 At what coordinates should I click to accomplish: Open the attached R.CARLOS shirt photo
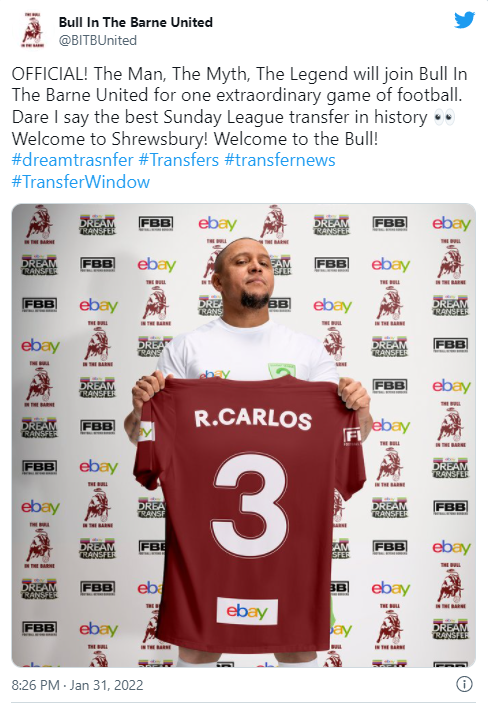coord(244,435)
